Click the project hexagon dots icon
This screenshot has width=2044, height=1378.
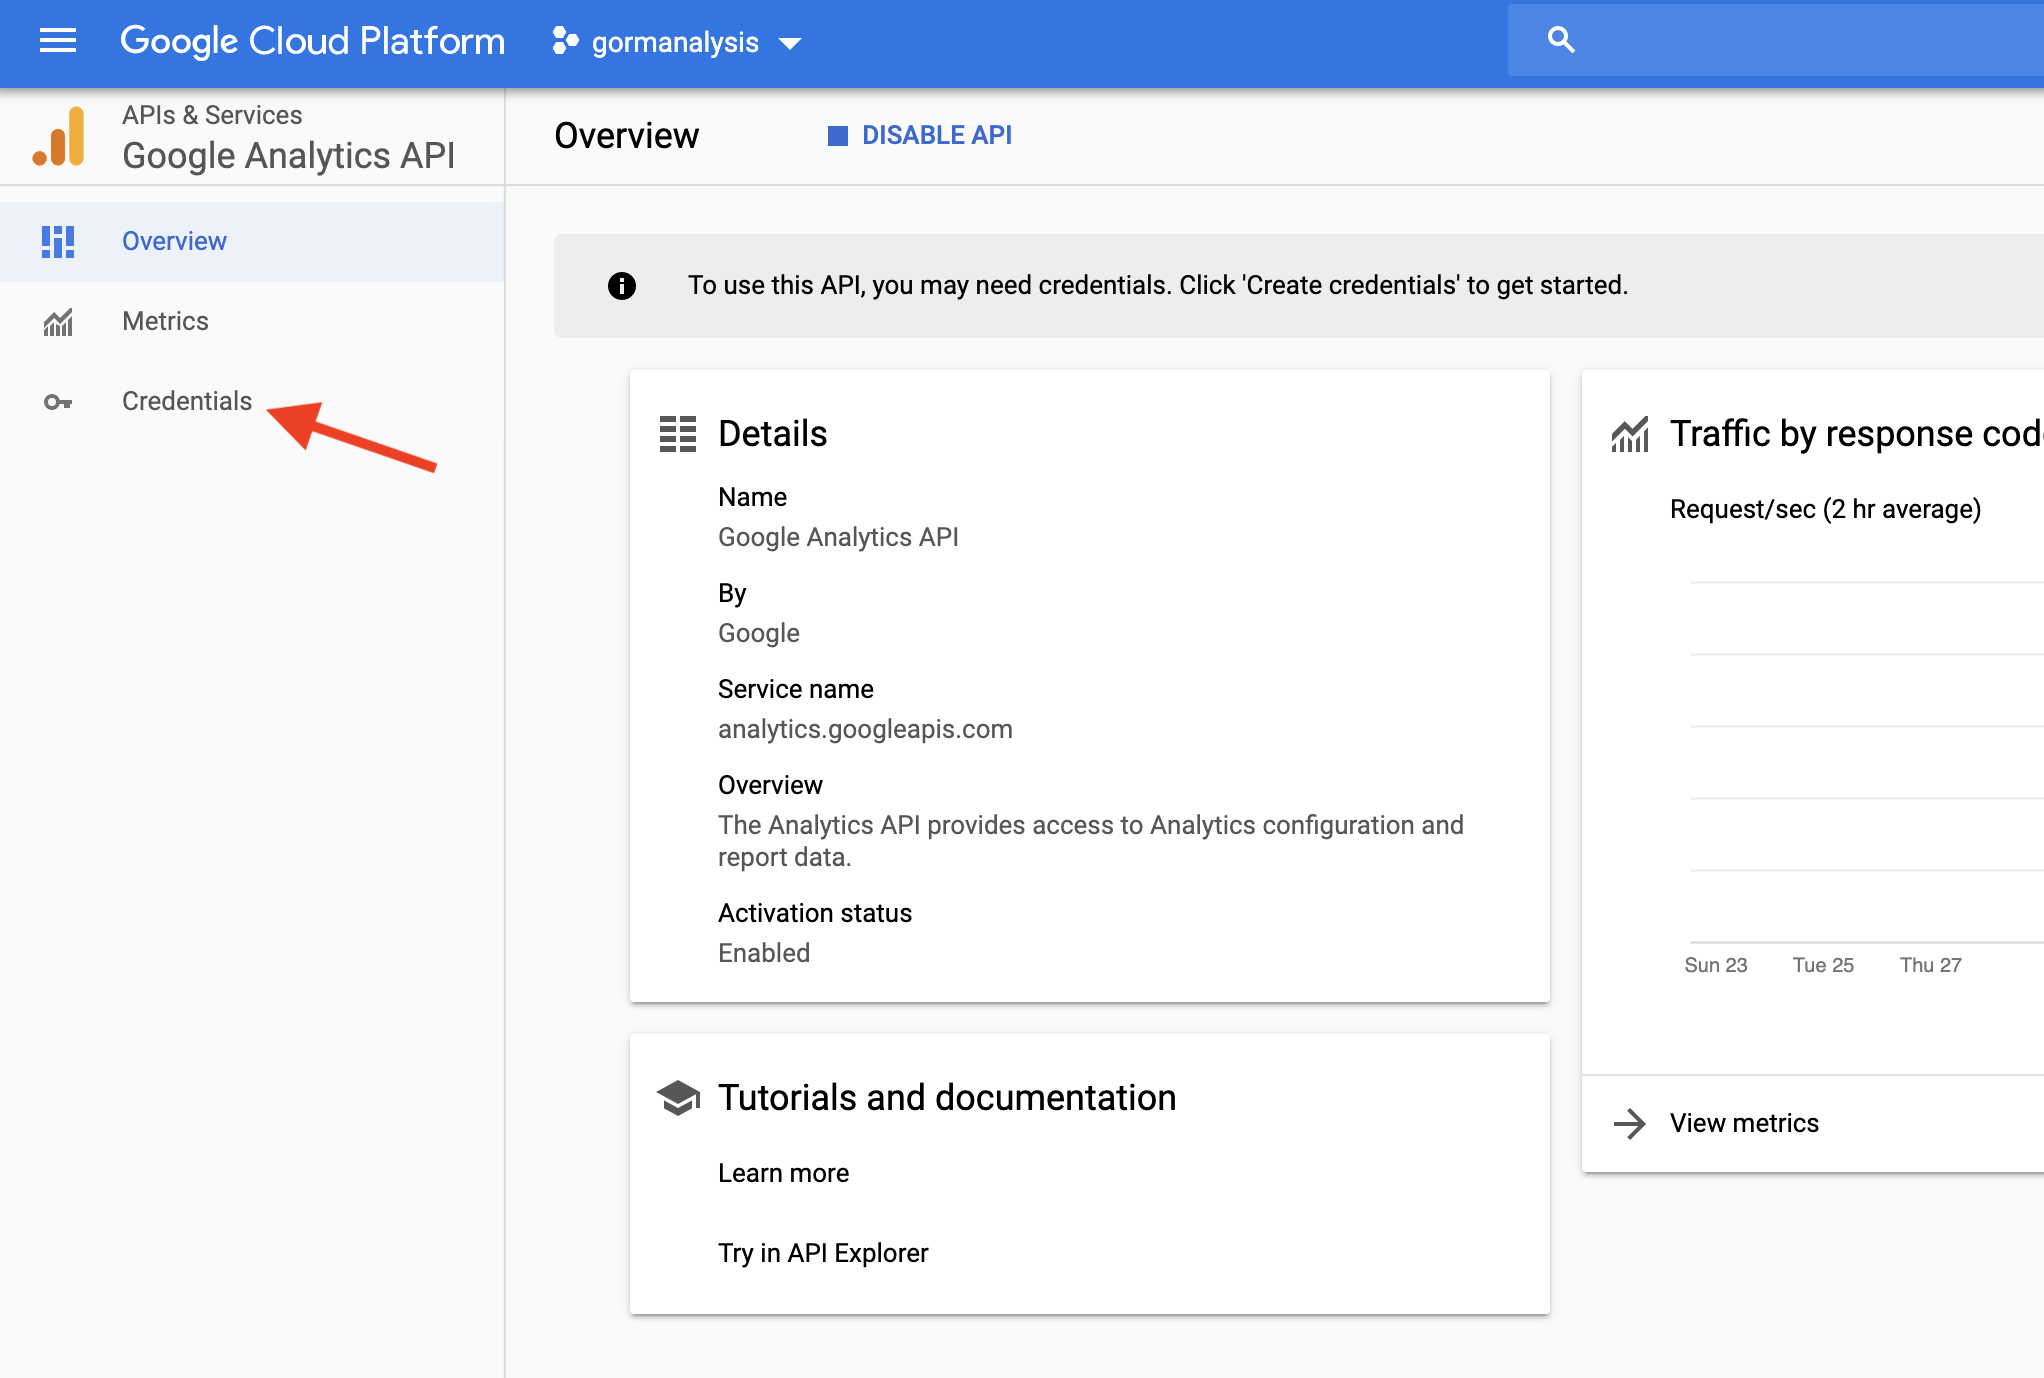click(565, 41)
